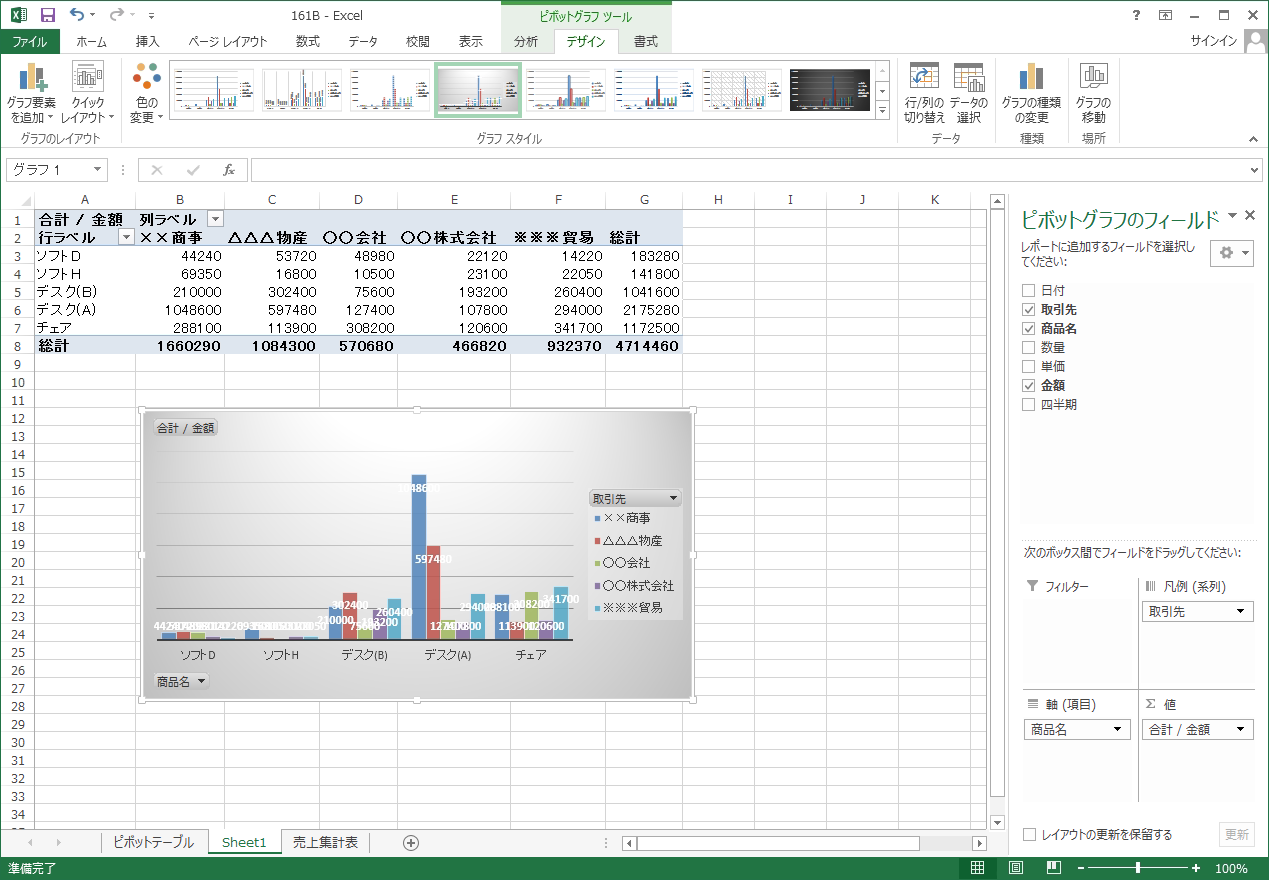Click the zoom slider in status bar

1138,868
